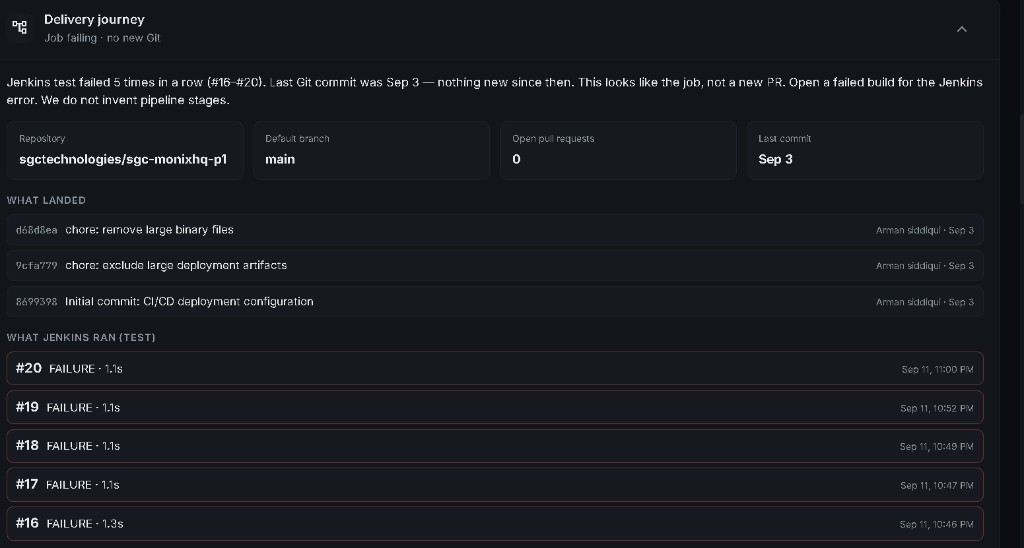
Task: Open failed Jenkins build #19
Action: [x=495, y=407]
